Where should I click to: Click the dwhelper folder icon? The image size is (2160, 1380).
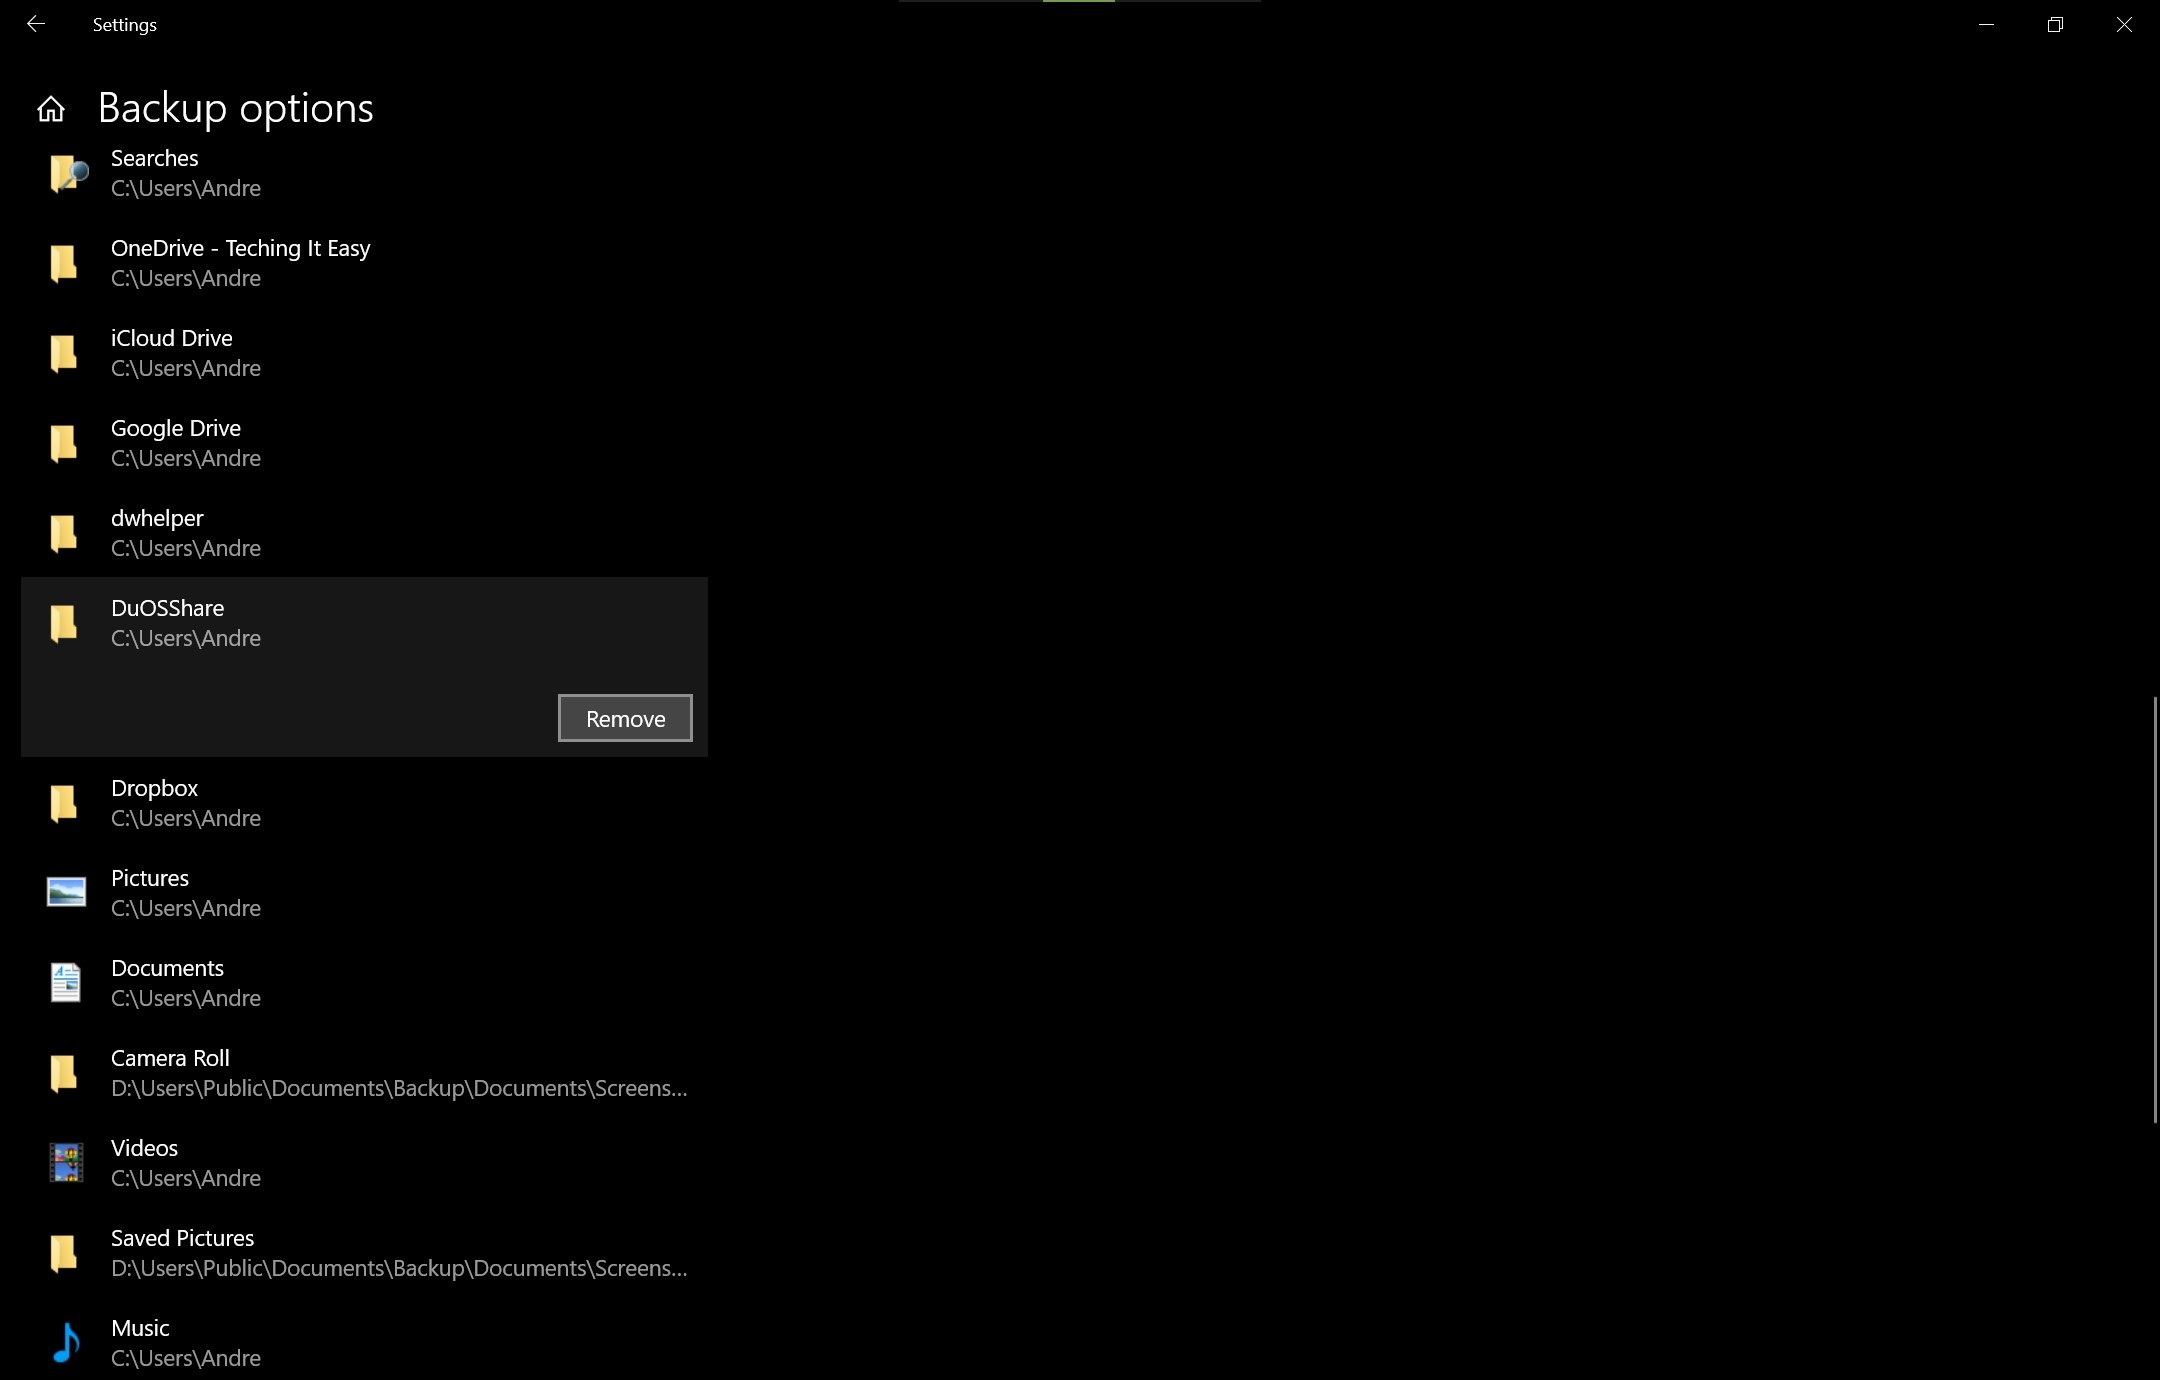[x=65, y=532]
